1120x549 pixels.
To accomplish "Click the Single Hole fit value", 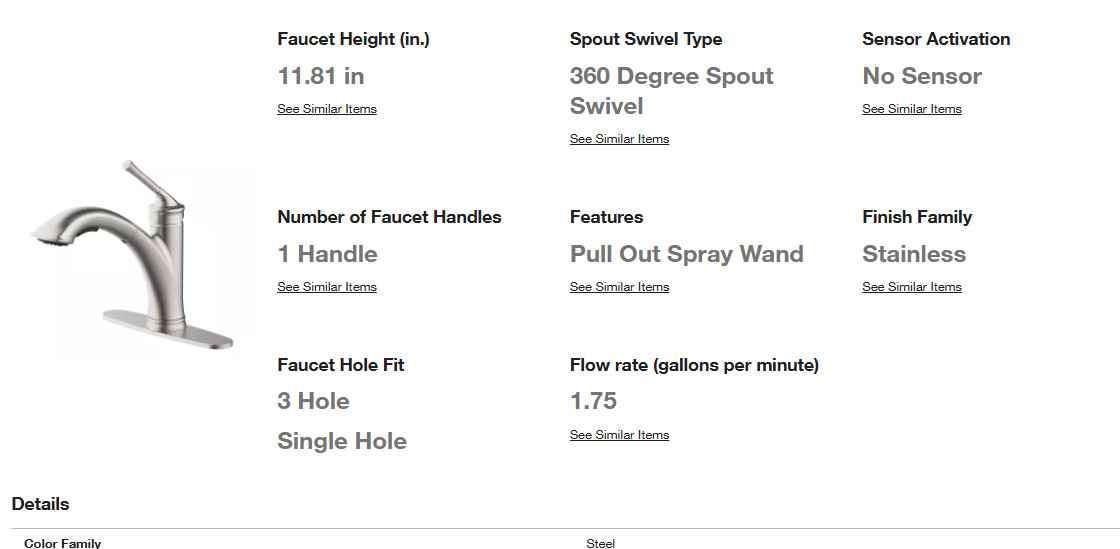I will coord(341,440).
